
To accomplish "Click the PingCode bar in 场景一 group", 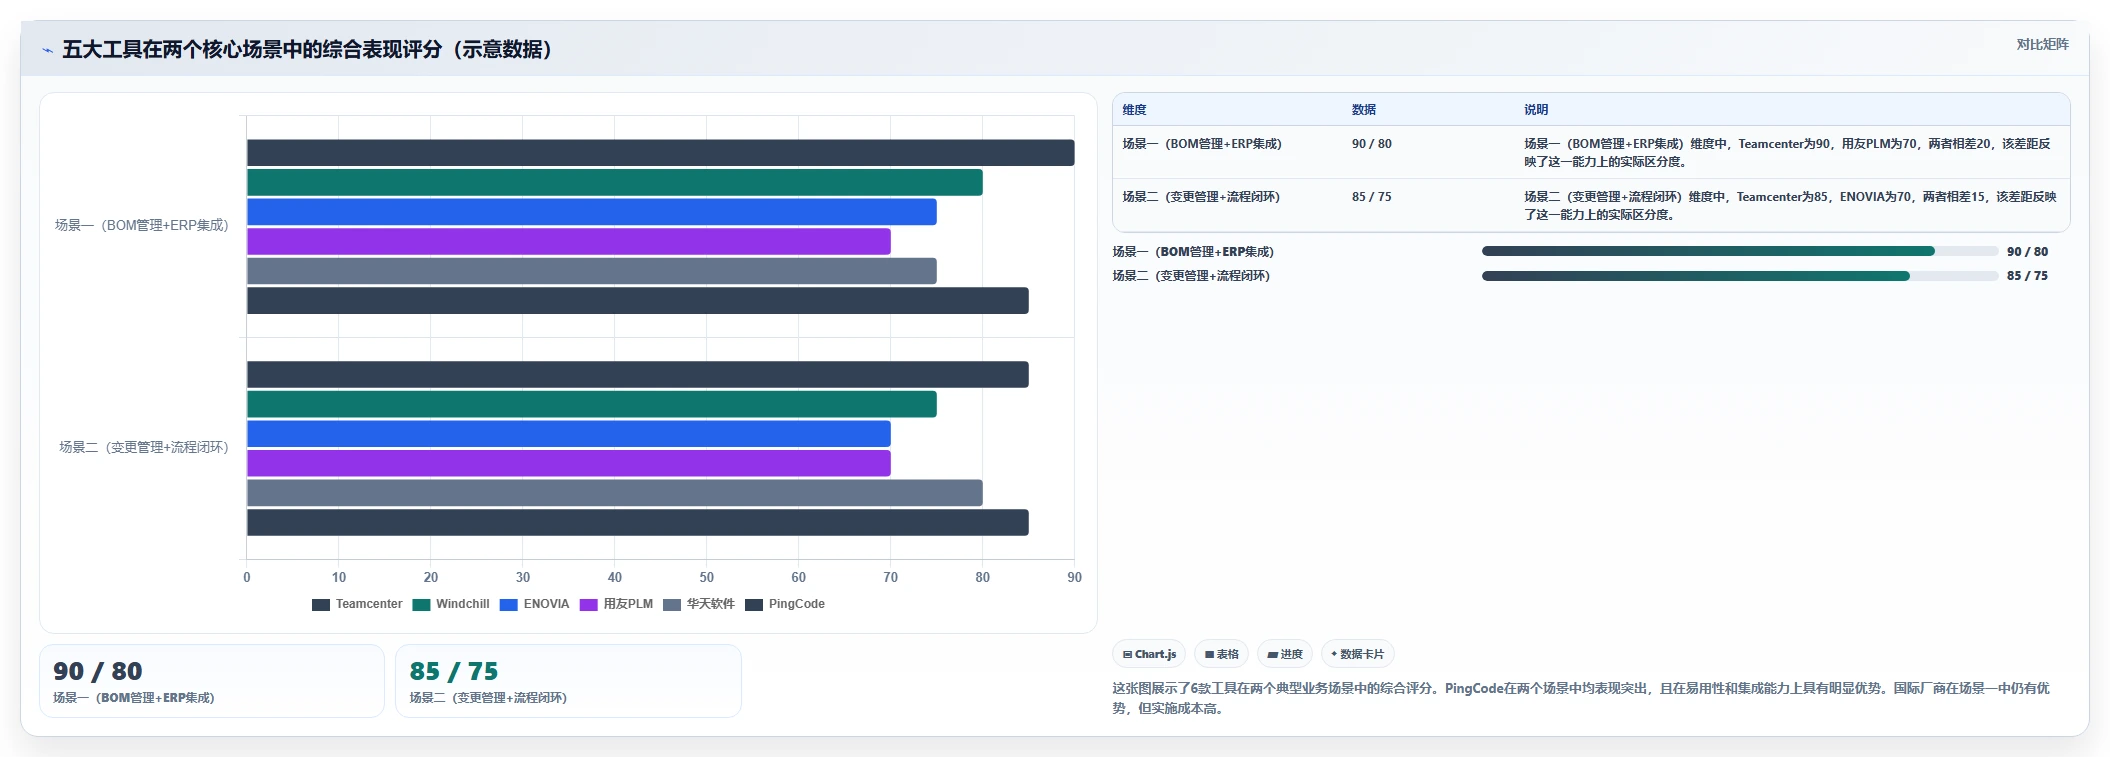I will [x=638, y=301].
